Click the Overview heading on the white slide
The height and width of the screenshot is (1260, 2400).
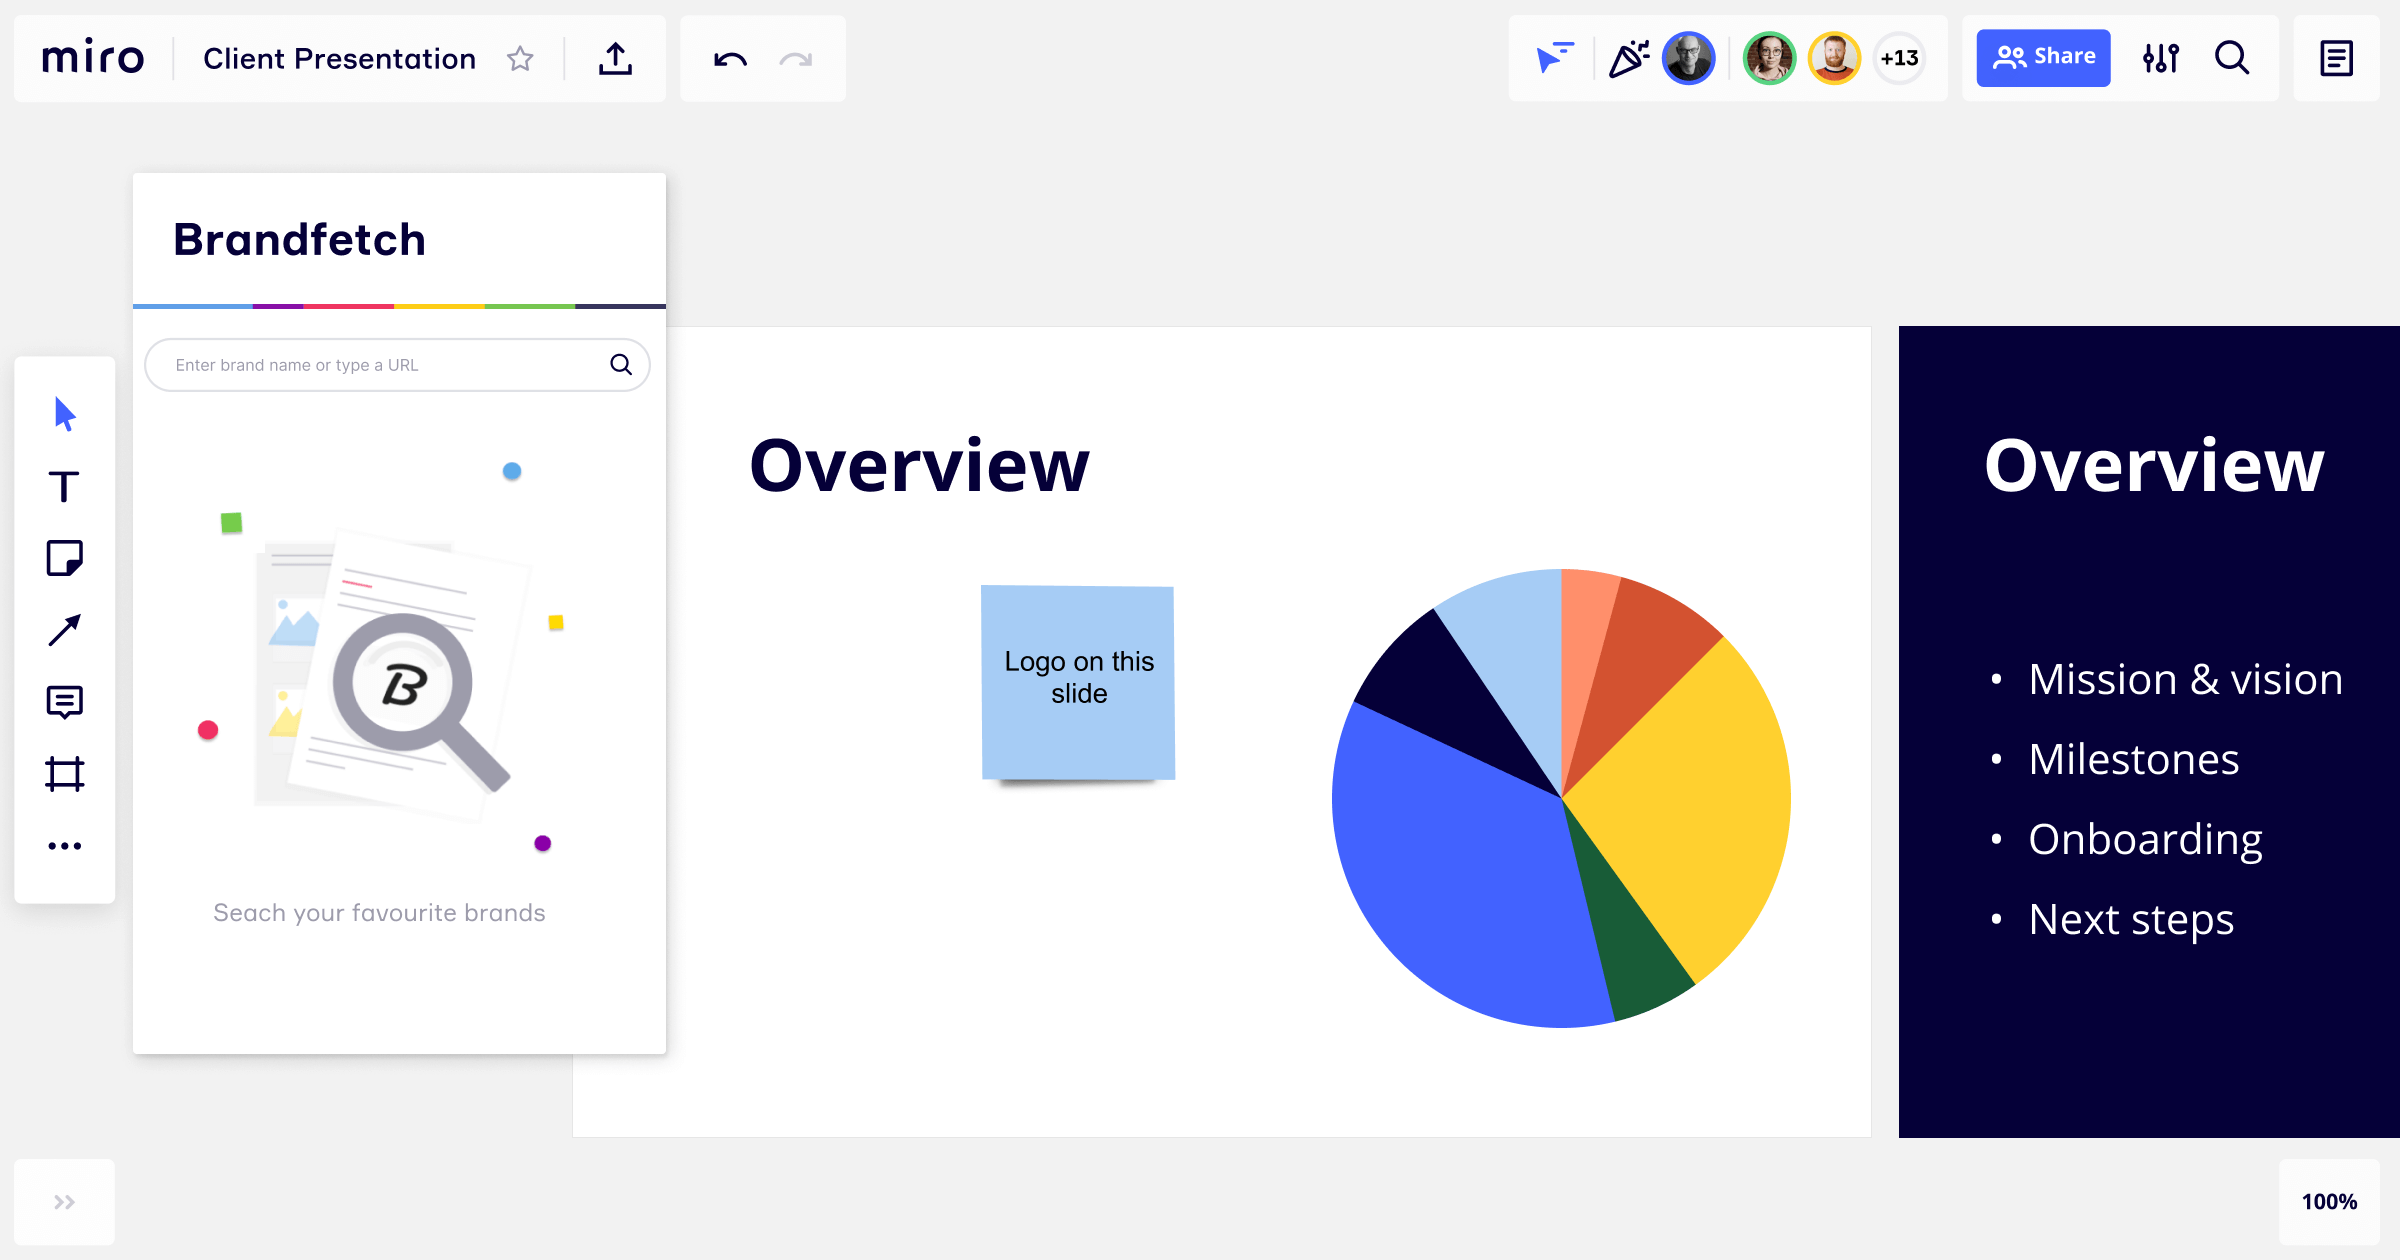click(x=919, y=466)
